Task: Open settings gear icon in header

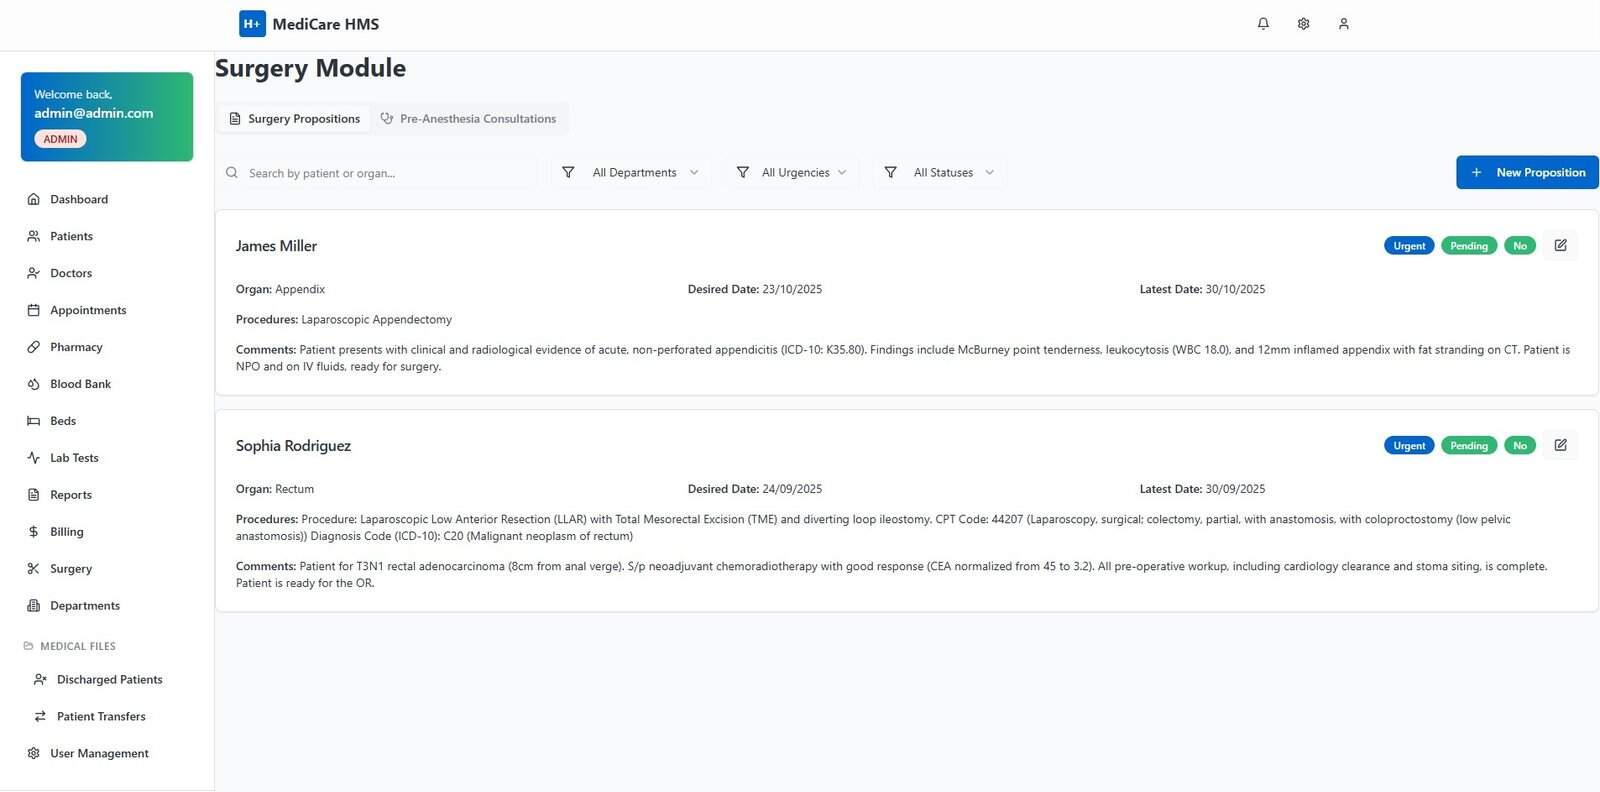Action: tap(1303, 24)
